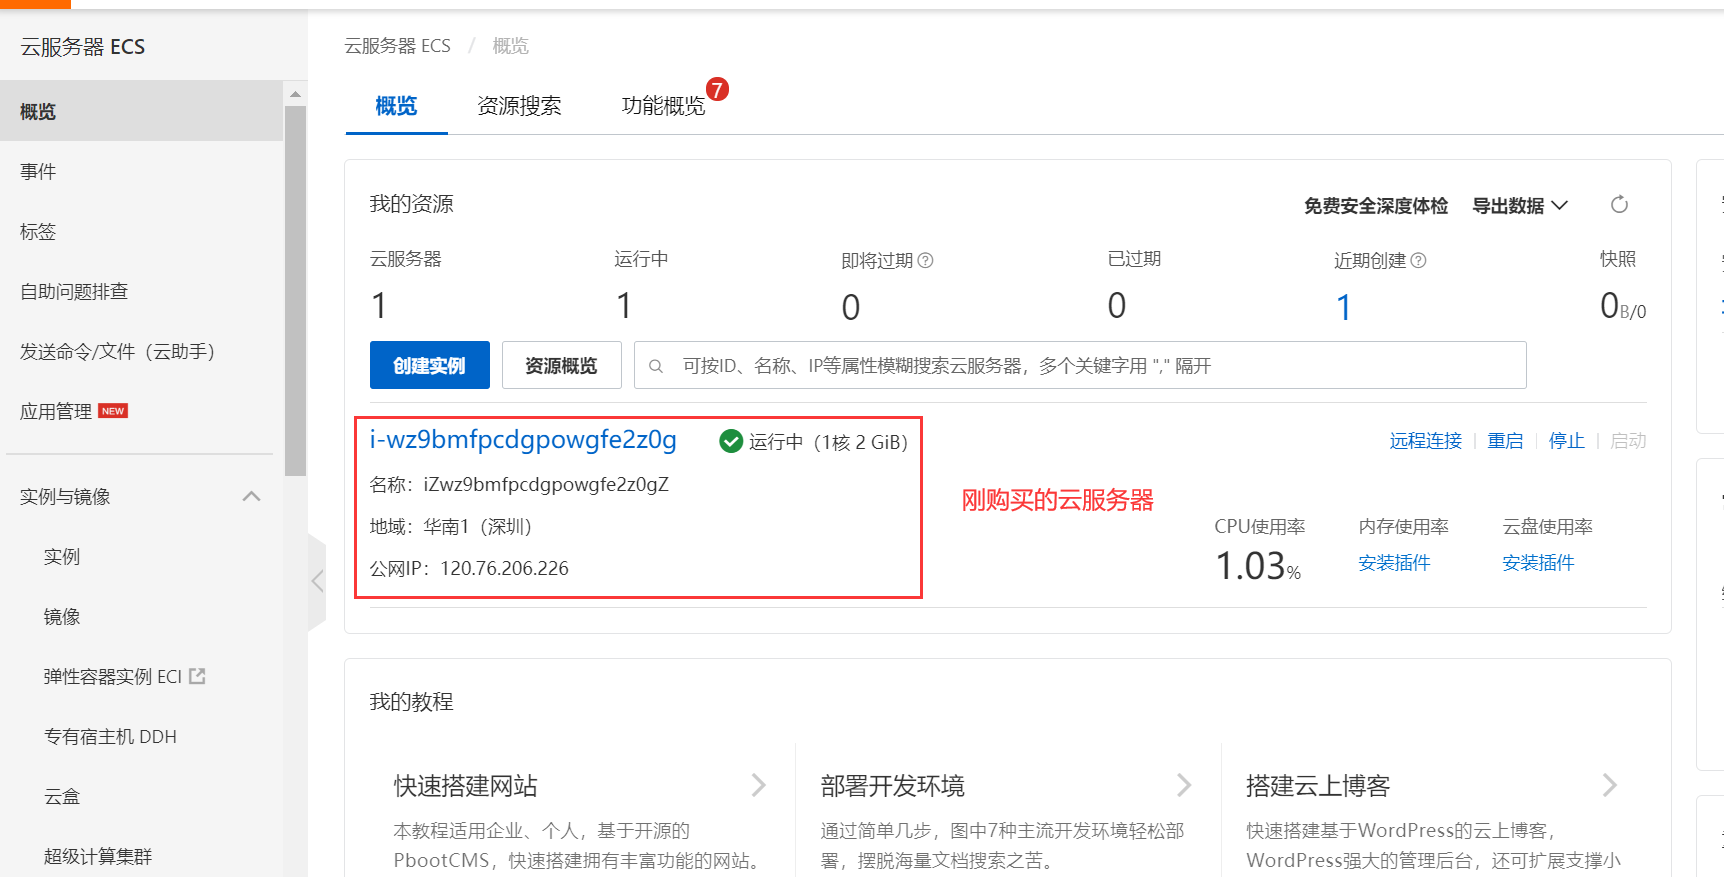The height and width of the screenshot is (877, 1724).
Task: Click the 运行中 status indicator icon
Action: [731, 441]
